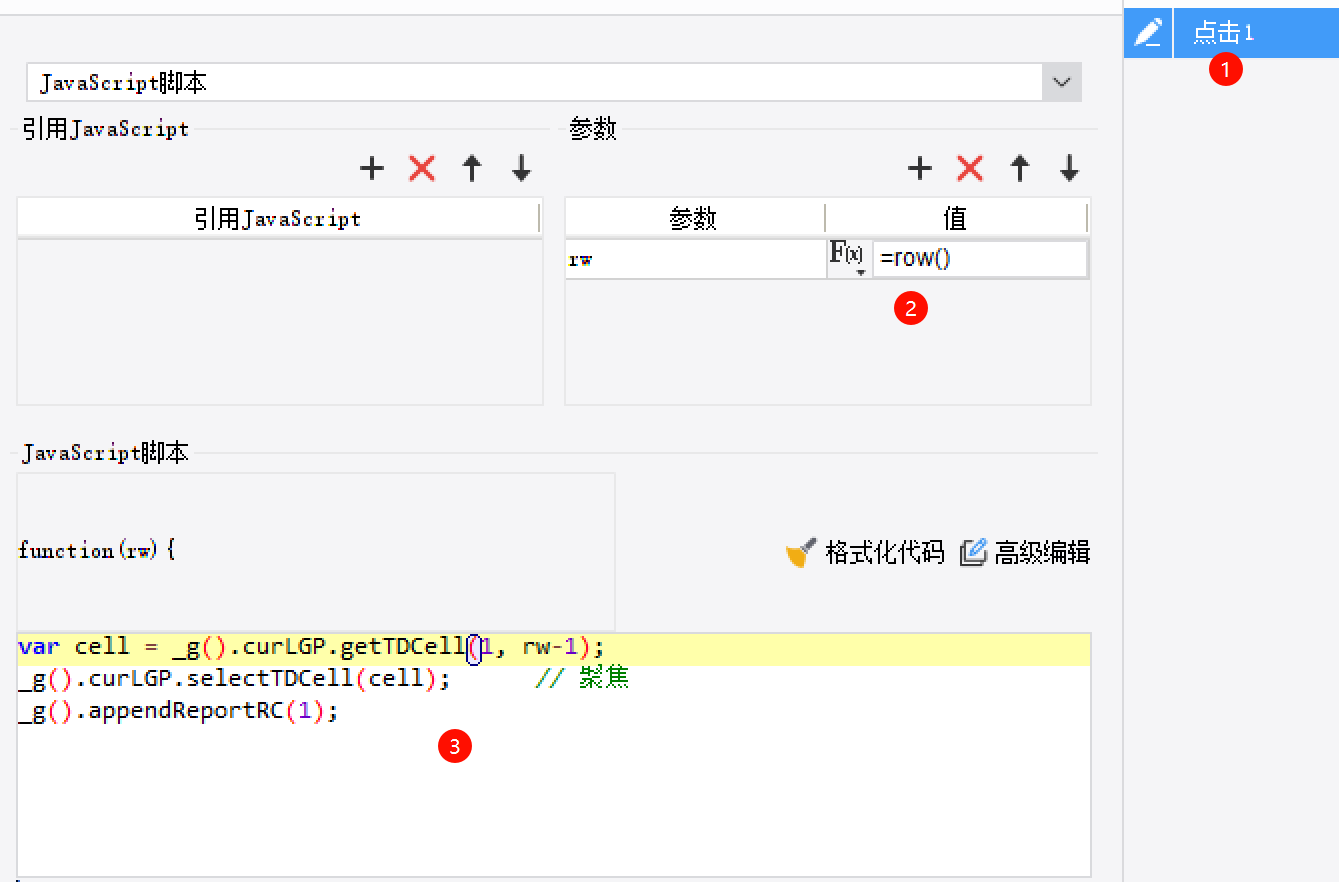Edit the =row() value field

980,259
